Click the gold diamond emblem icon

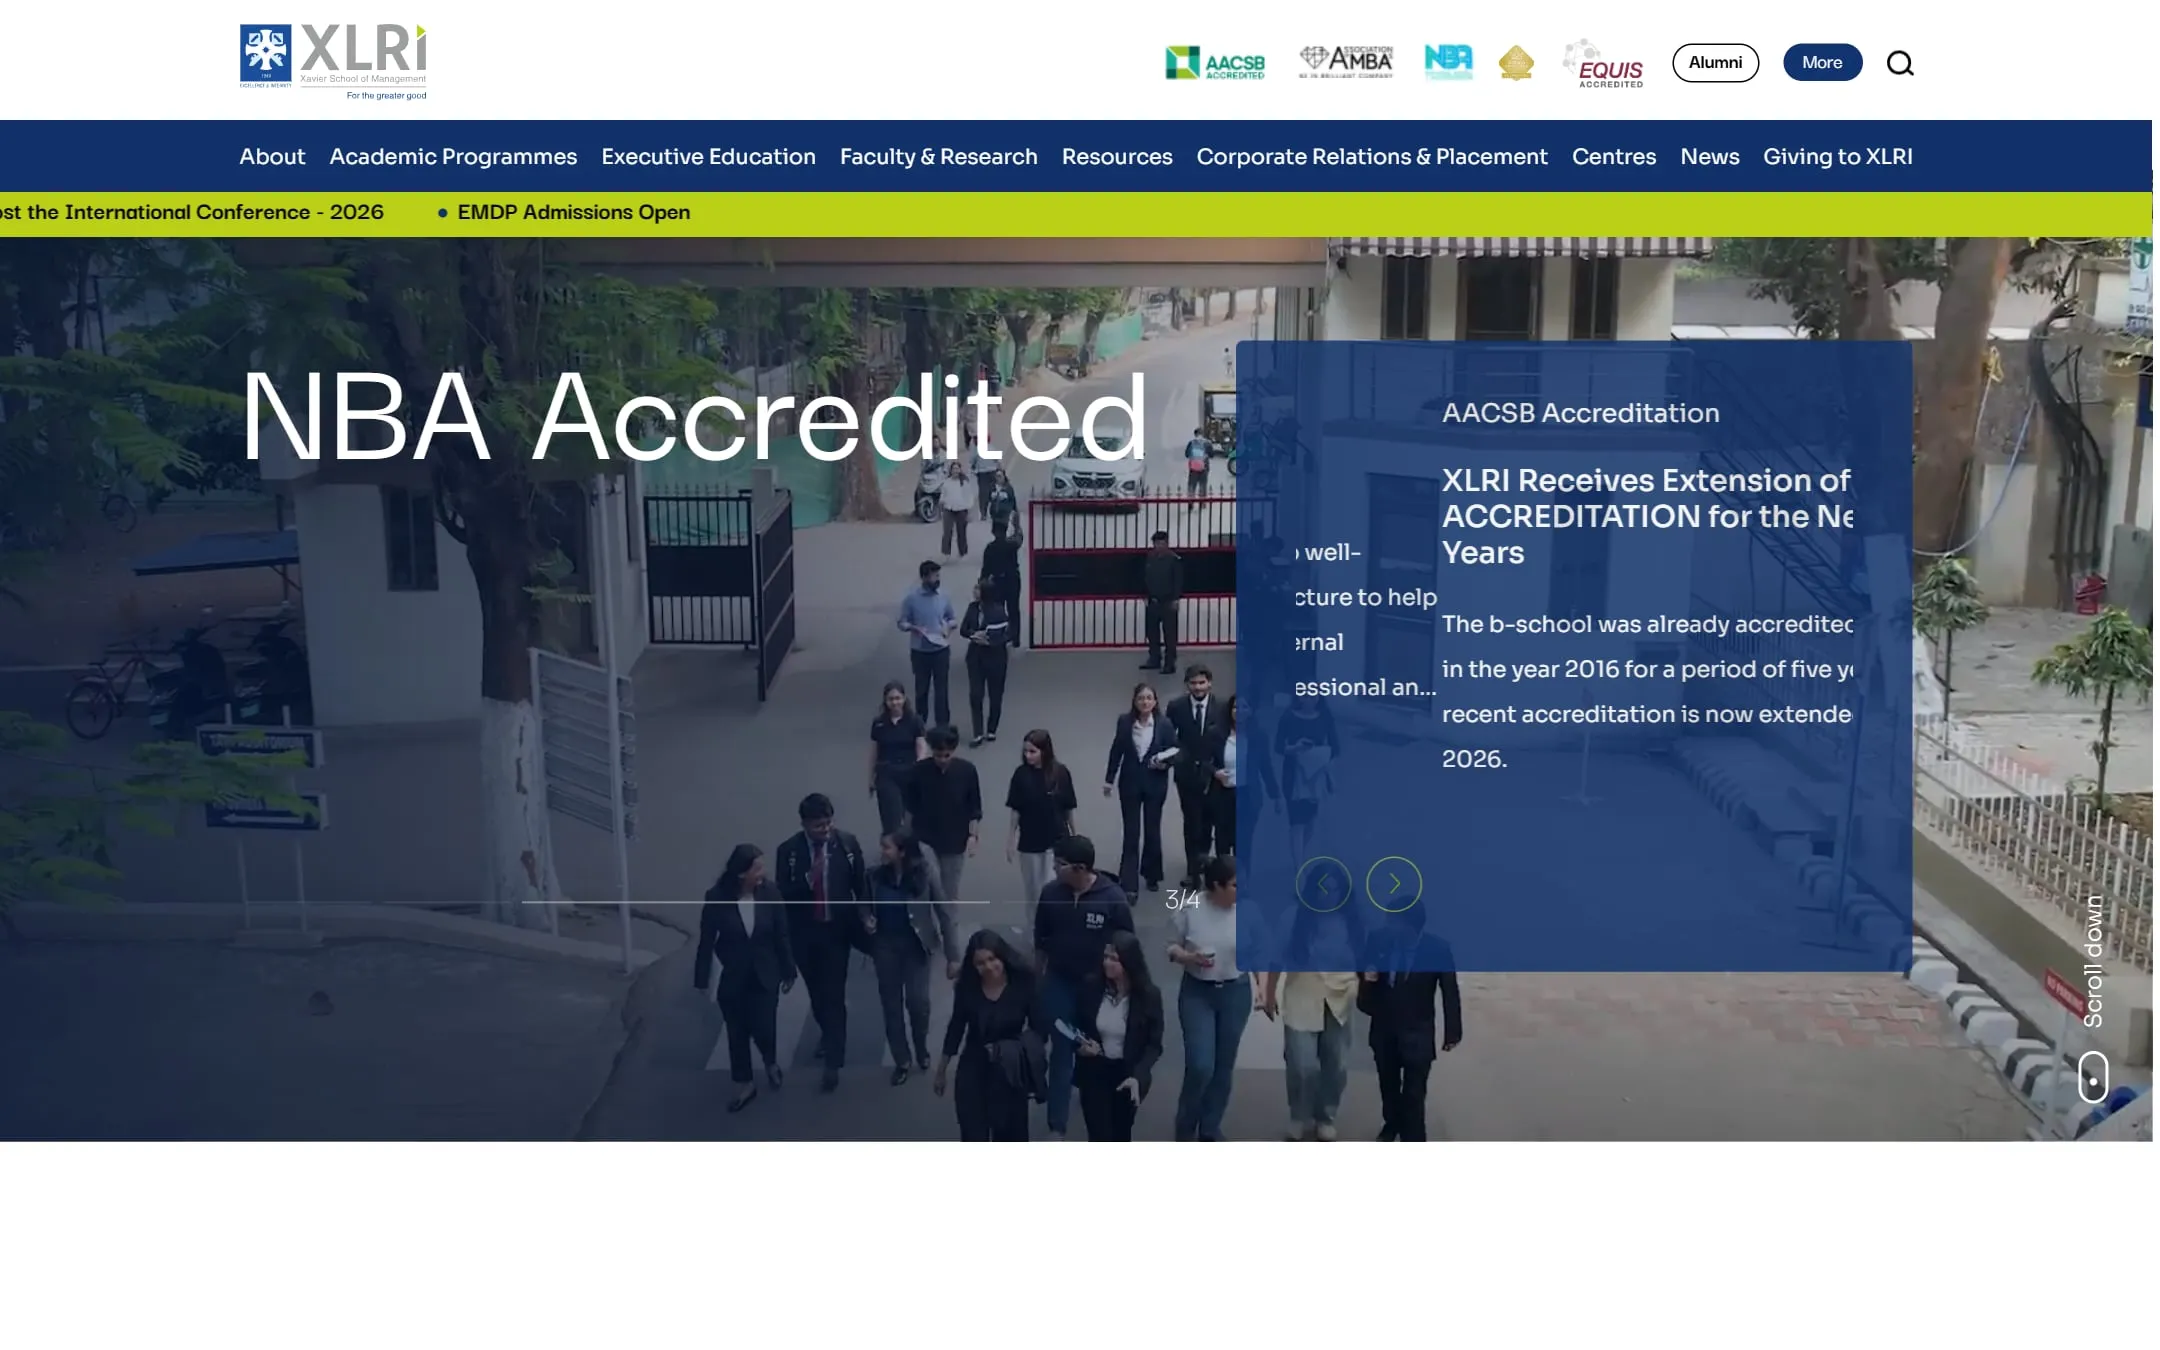pyautogui.click(x=1516, y=63)
